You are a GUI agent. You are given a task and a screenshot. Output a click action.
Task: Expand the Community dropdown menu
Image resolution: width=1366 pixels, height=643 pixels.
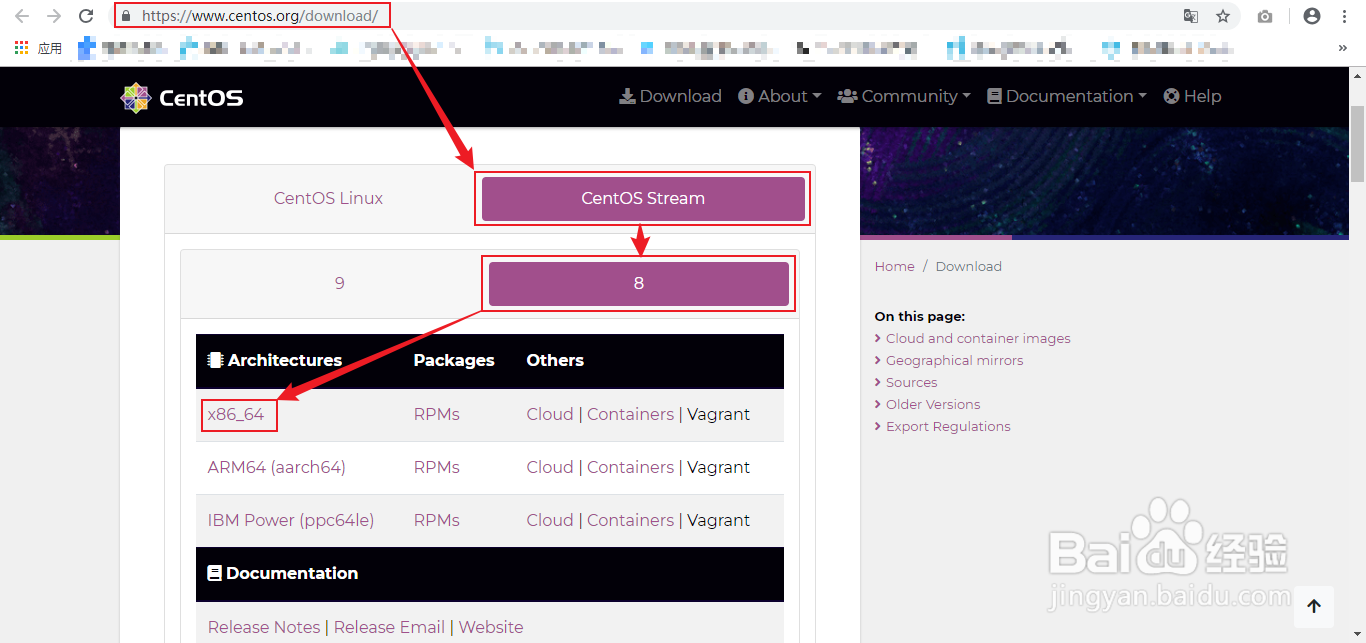click(x=904, y=96)
